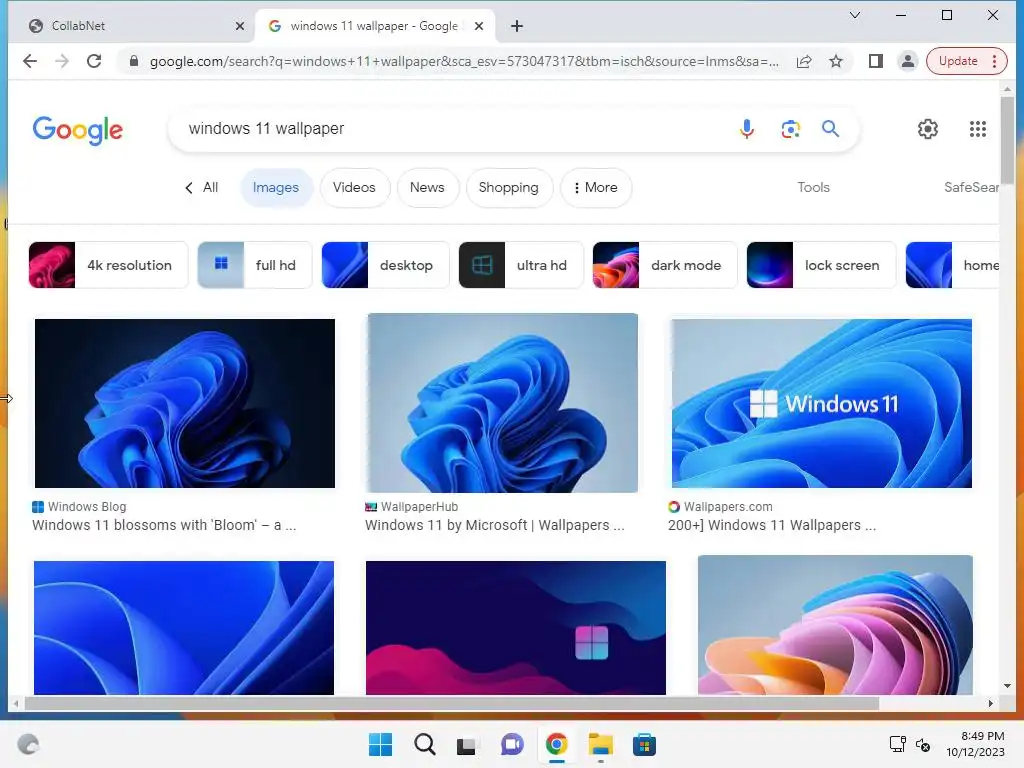Open the WallpaperHub light Bloom thumbnail
The width and height of the screenshot is (1024, 768).
coord(502,403)
